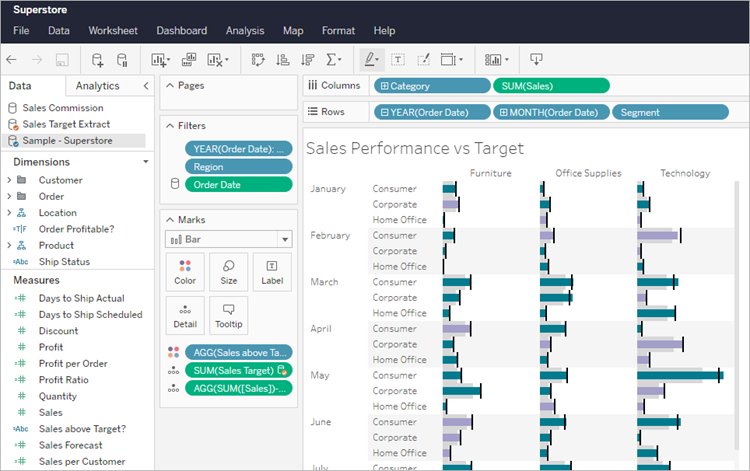Click the Category pill on Columns

click(x=432, y=86)
